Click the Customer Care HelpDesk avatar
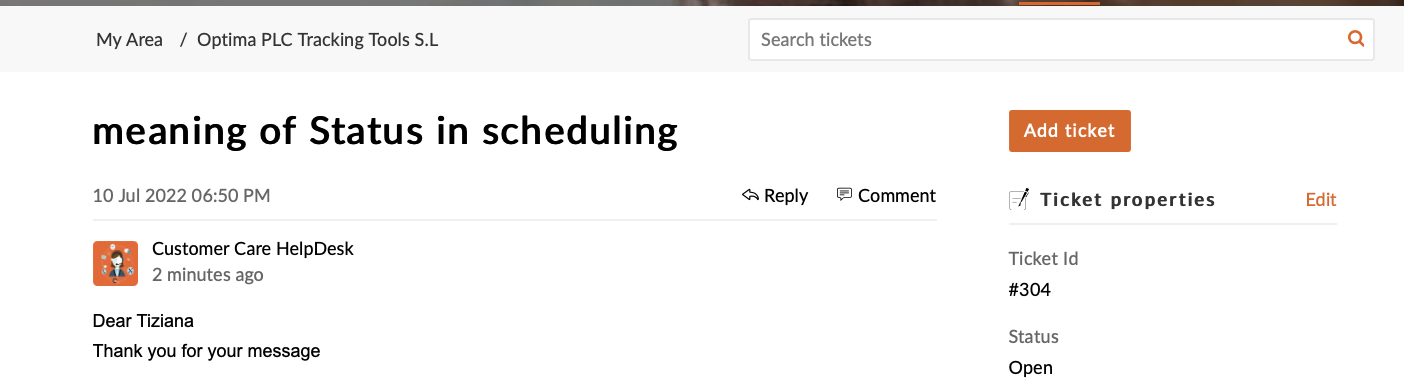Image resolution: width=1404 pixels, height=386 pixels. click(x=115, y=263)
